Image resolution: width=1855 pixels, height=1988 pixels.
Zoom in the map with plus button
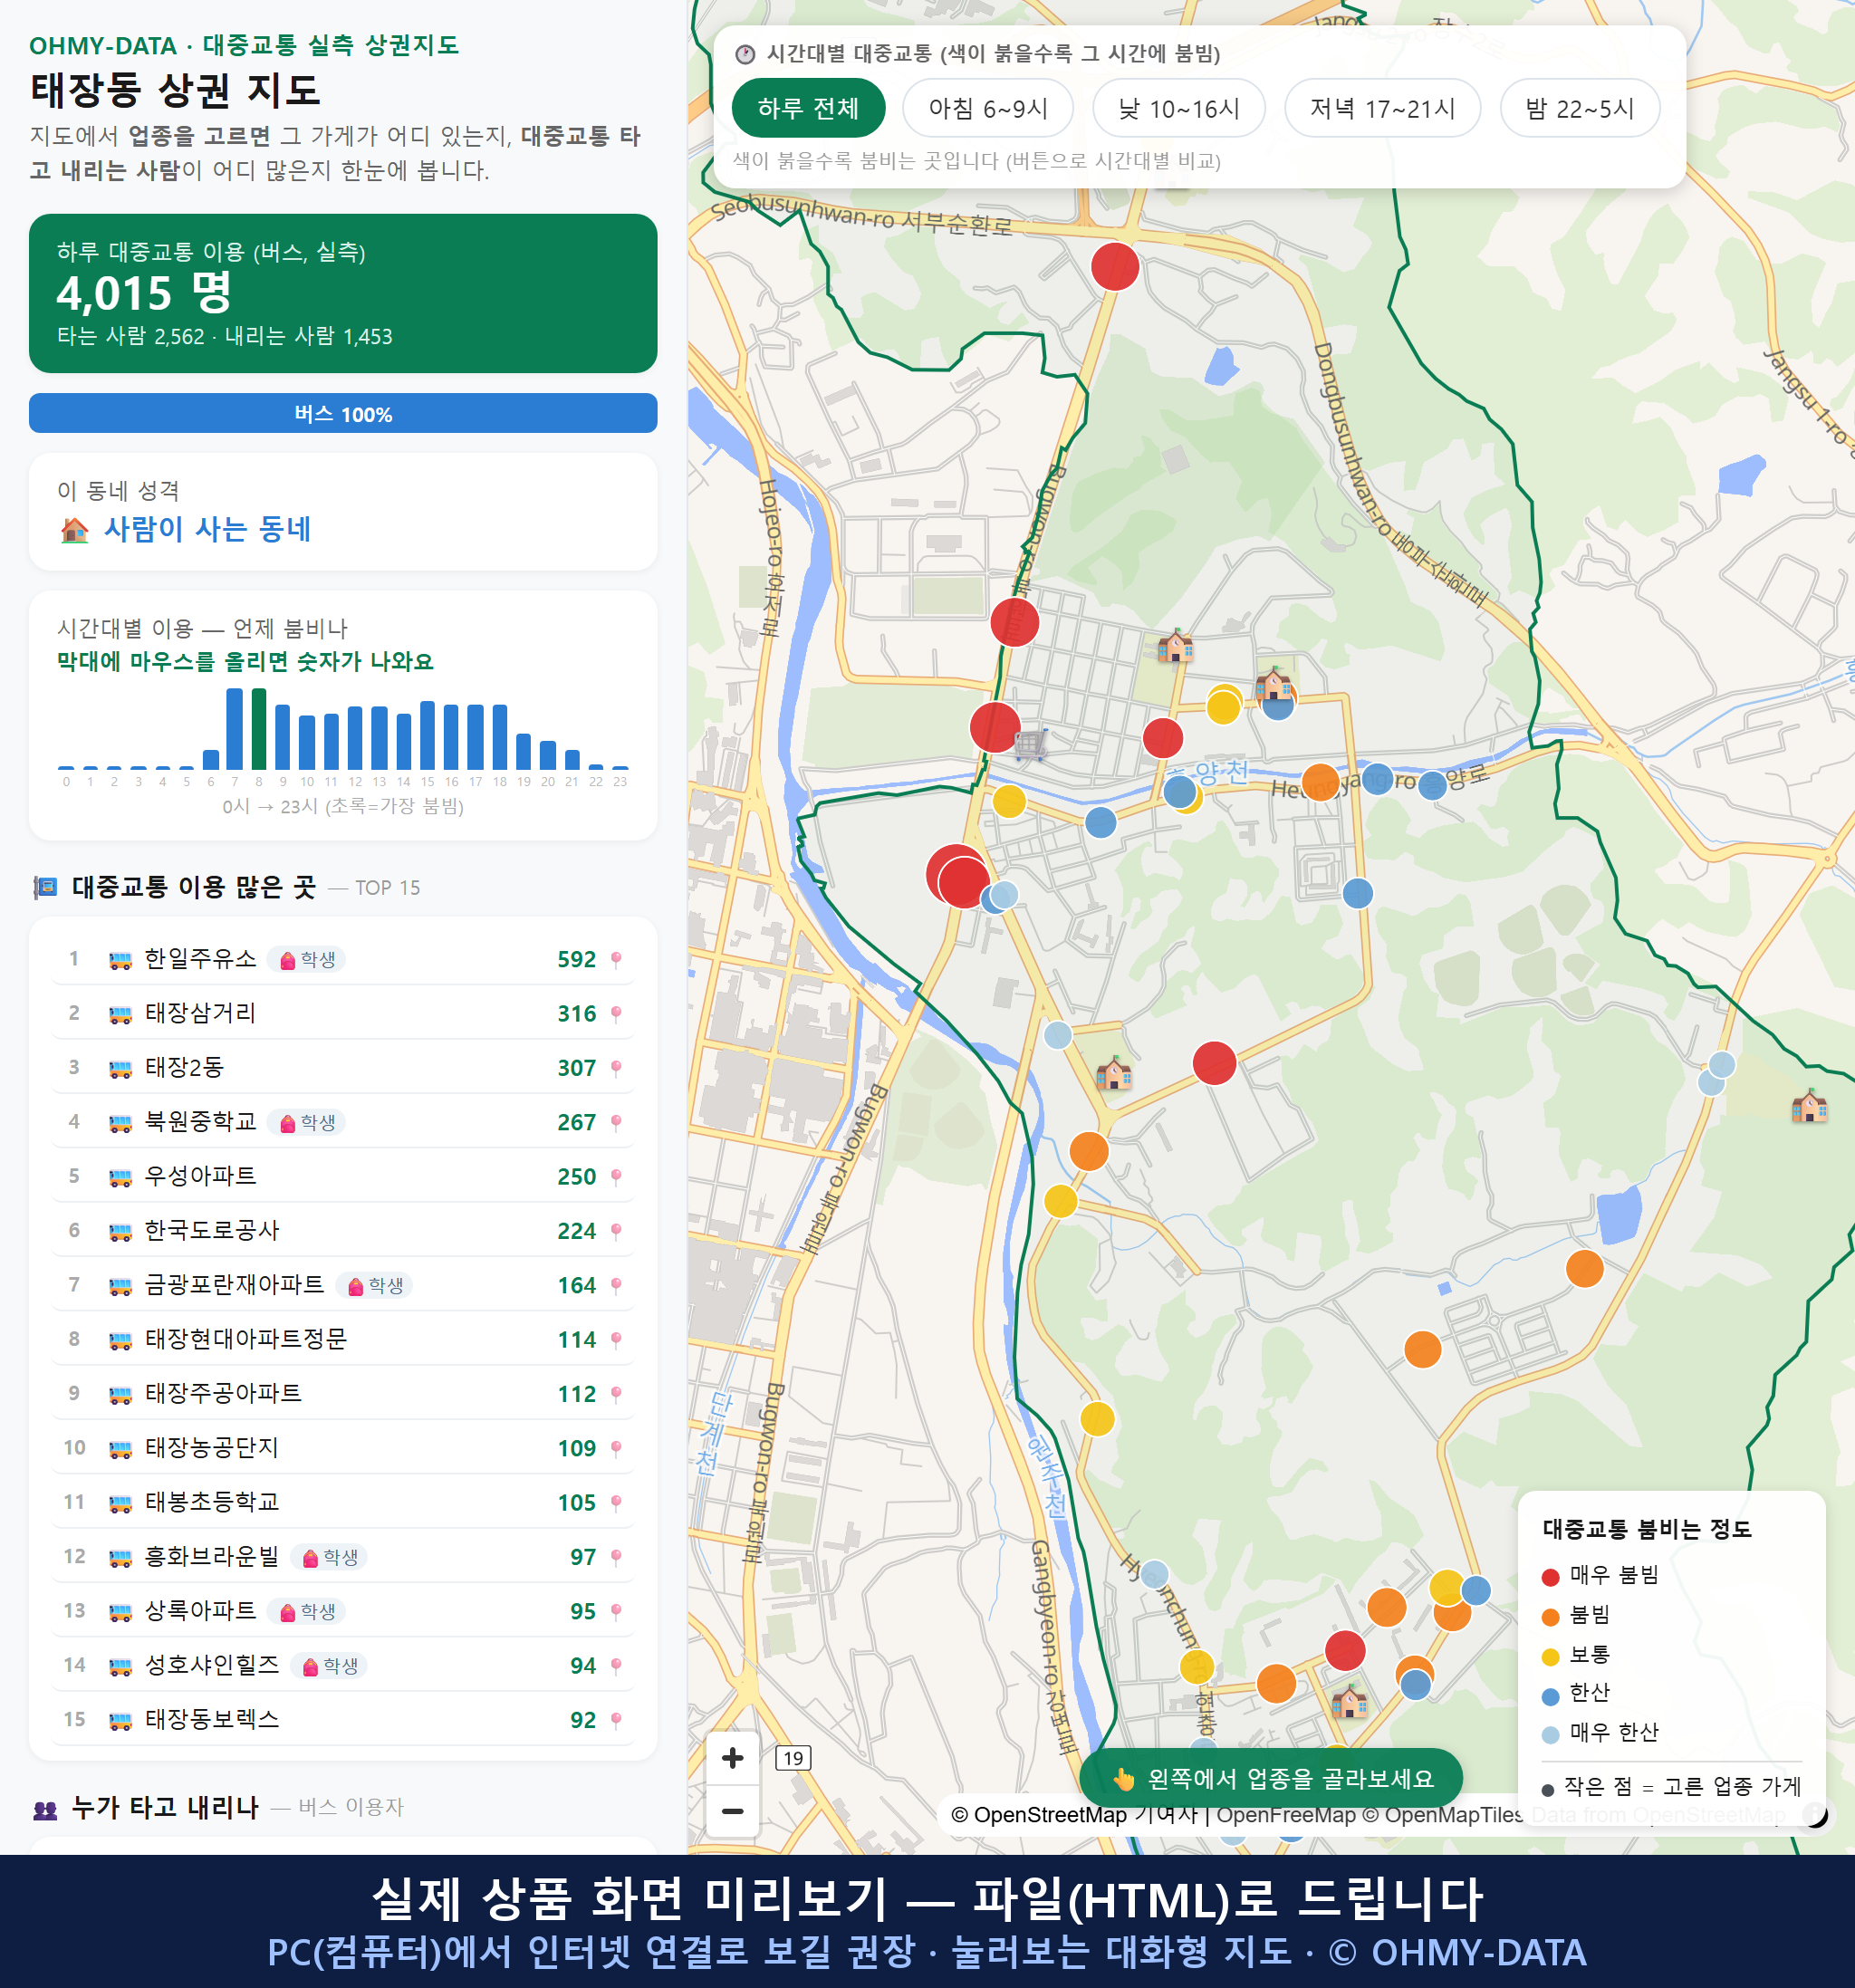tap(733, 1758)
